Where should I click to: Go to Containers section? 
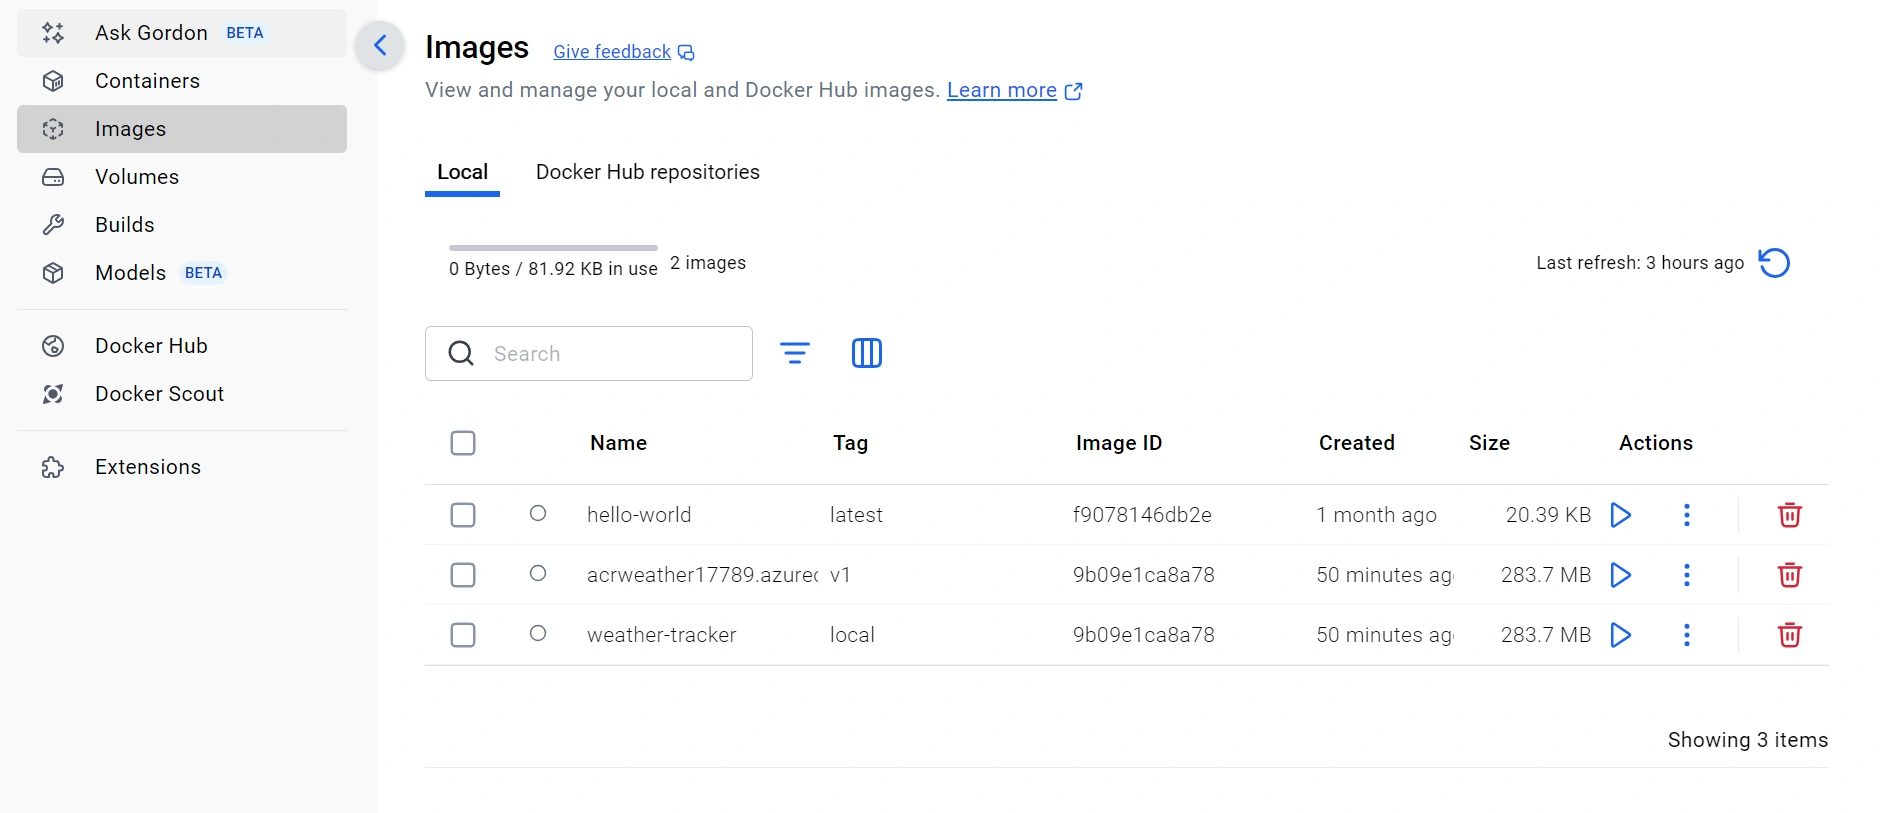(182, 81)
